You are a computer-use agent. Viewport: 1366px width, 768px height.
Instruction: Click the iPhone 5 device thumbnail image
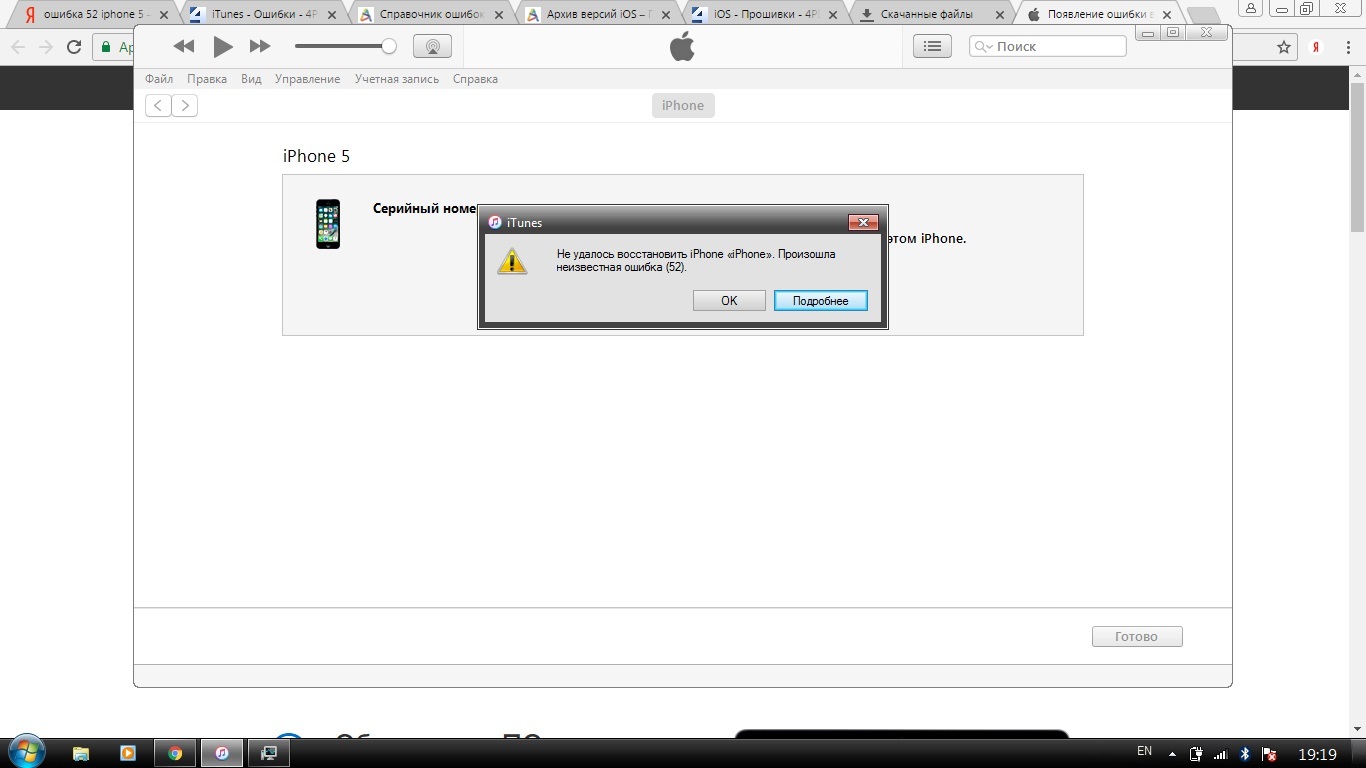point(328,224)
